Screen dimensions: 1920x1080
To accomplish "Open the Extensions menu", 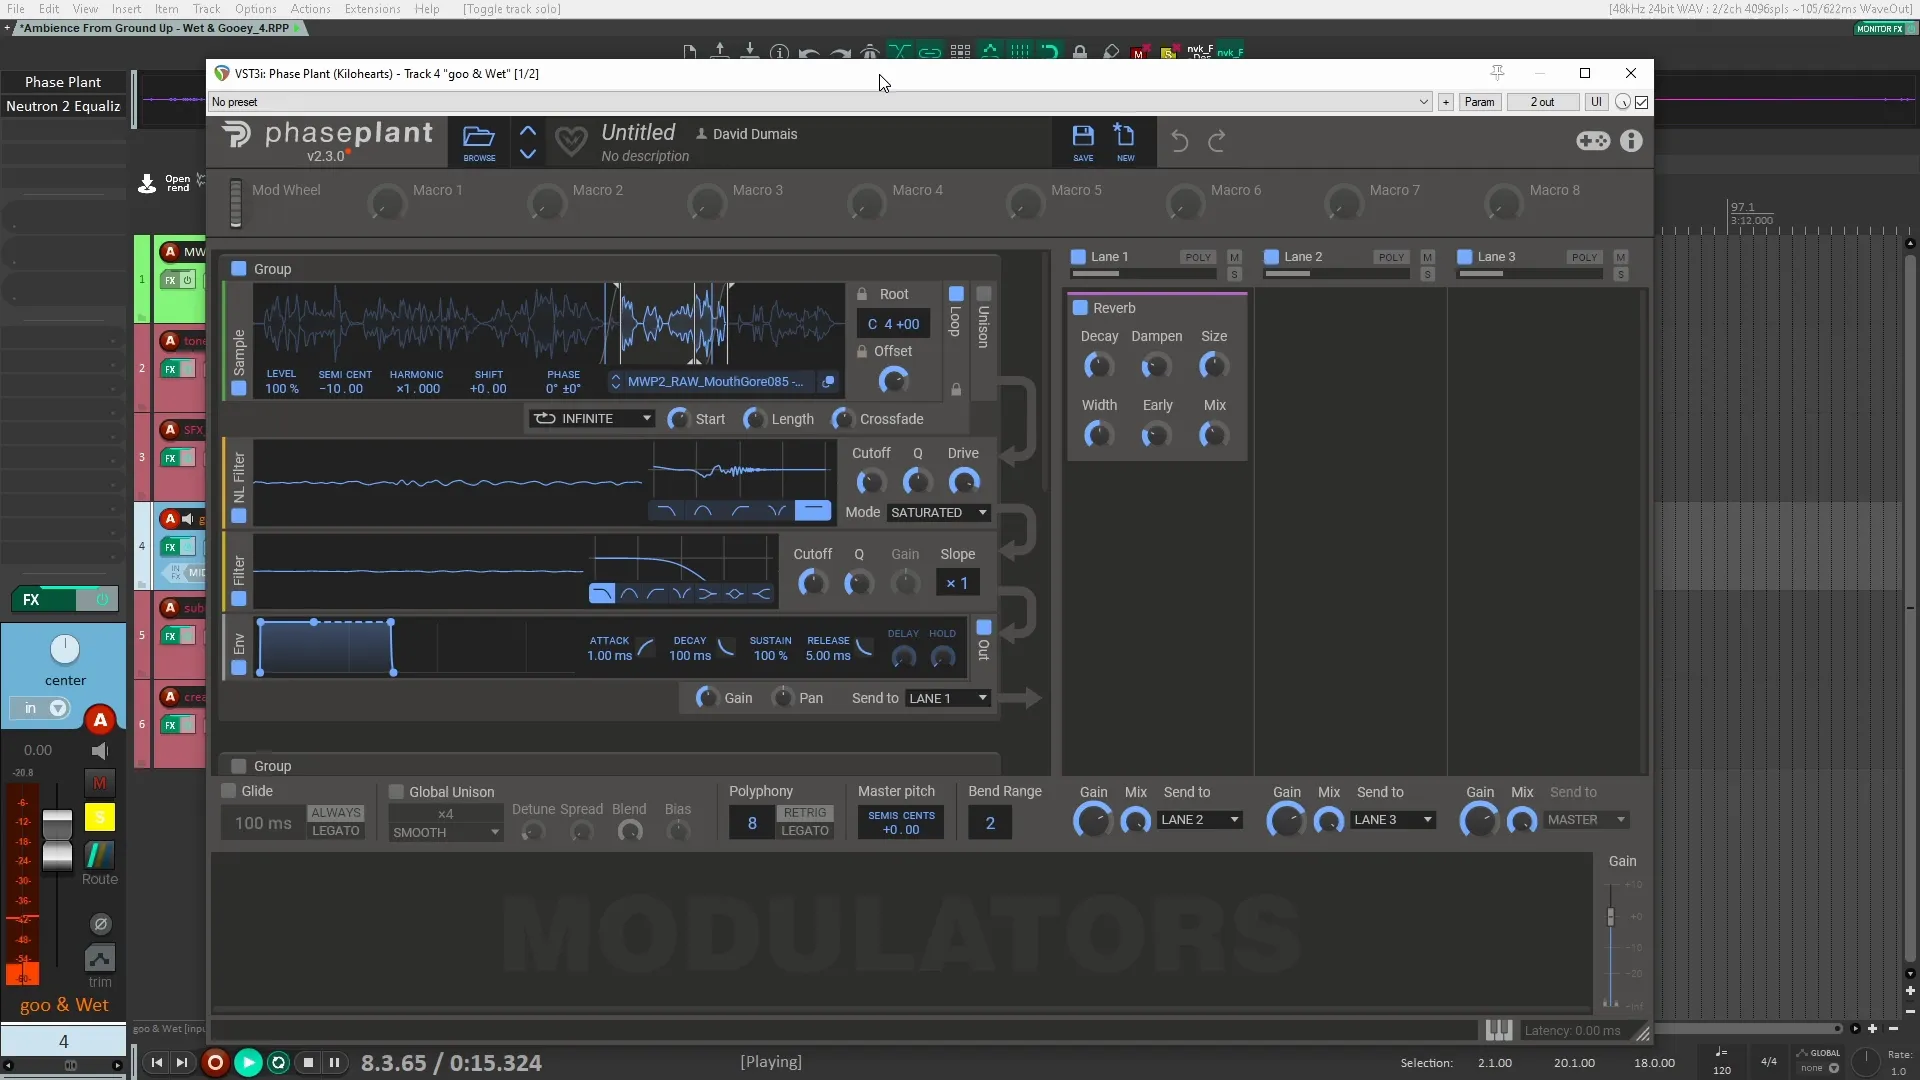I will (x=372, y=9).
